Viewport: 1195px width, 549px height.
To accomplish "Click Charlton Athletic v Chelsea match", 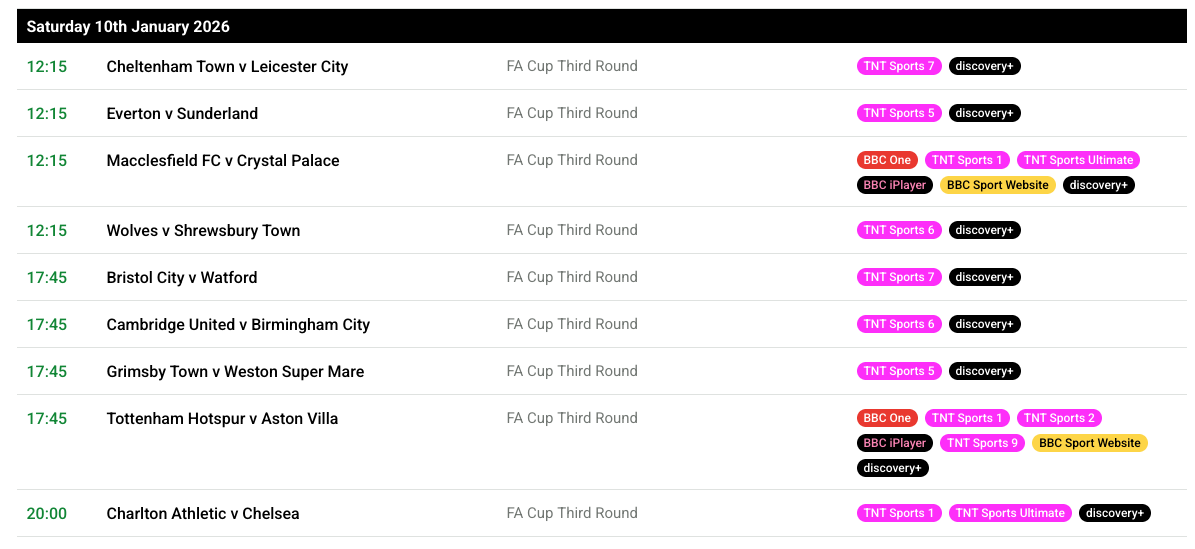I will pos(203,514).
